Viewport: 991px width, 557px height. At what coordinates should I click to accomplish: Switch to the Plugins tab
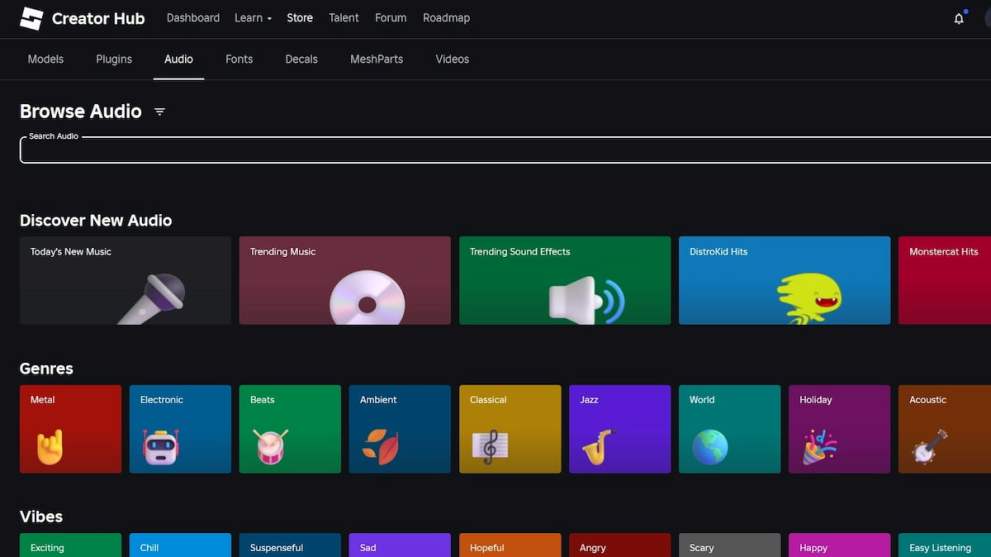(114, 59)
